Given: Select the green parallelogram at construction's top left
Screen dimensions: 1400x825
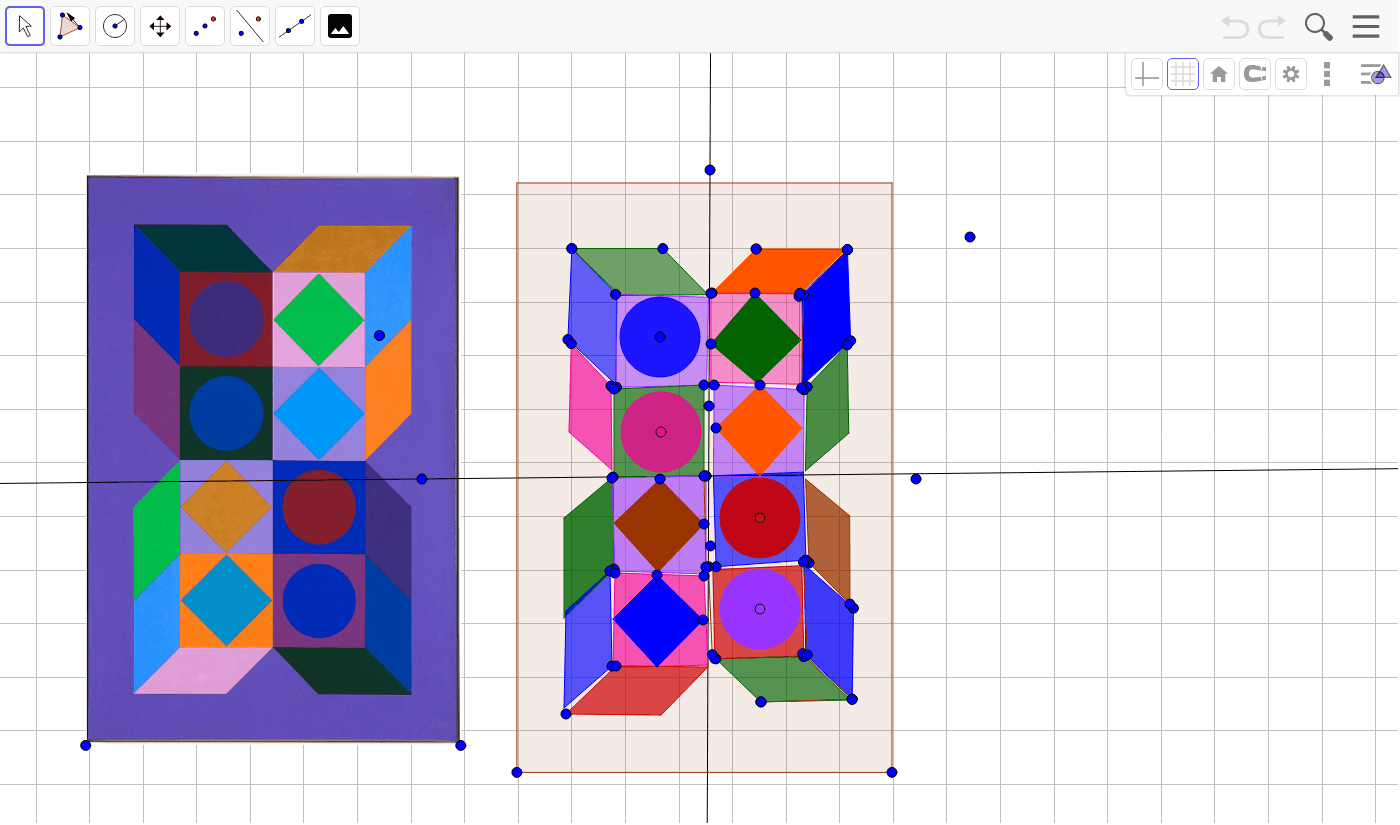Looking at the screenshot, I should pos(640,271).
